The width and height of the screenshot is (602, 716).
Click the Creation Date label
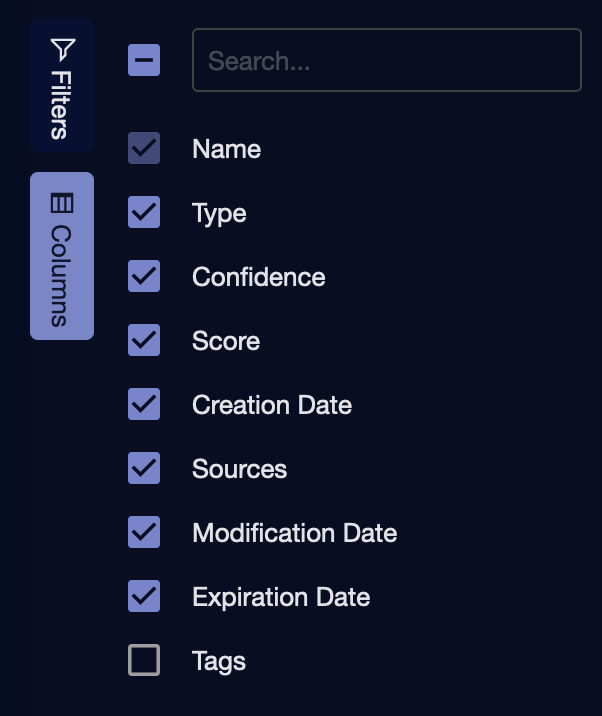coord(272,405)
